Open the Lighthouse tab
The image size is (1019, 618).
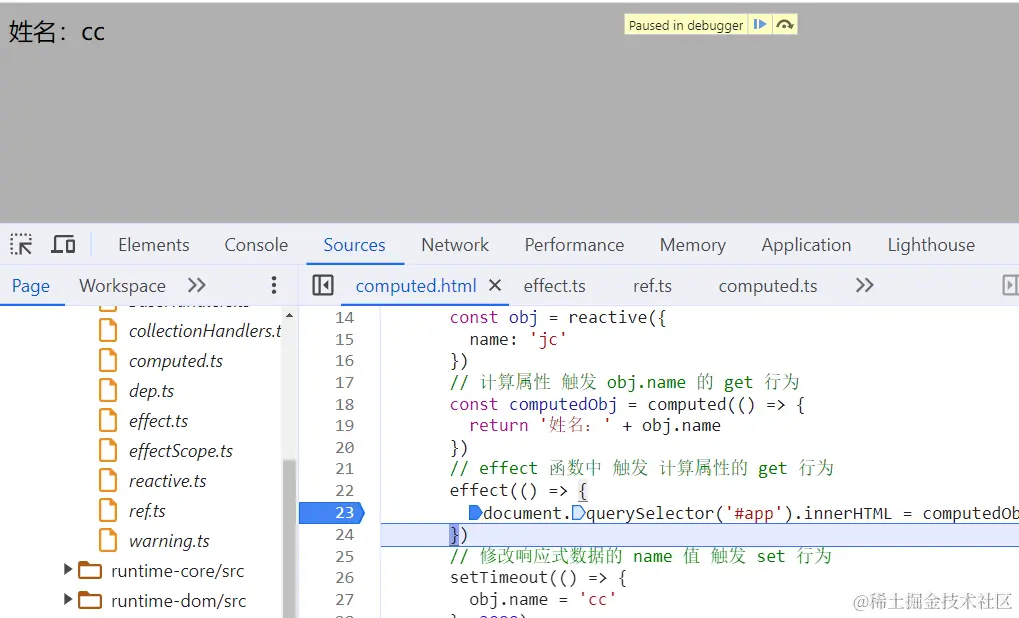pos(931,245)
